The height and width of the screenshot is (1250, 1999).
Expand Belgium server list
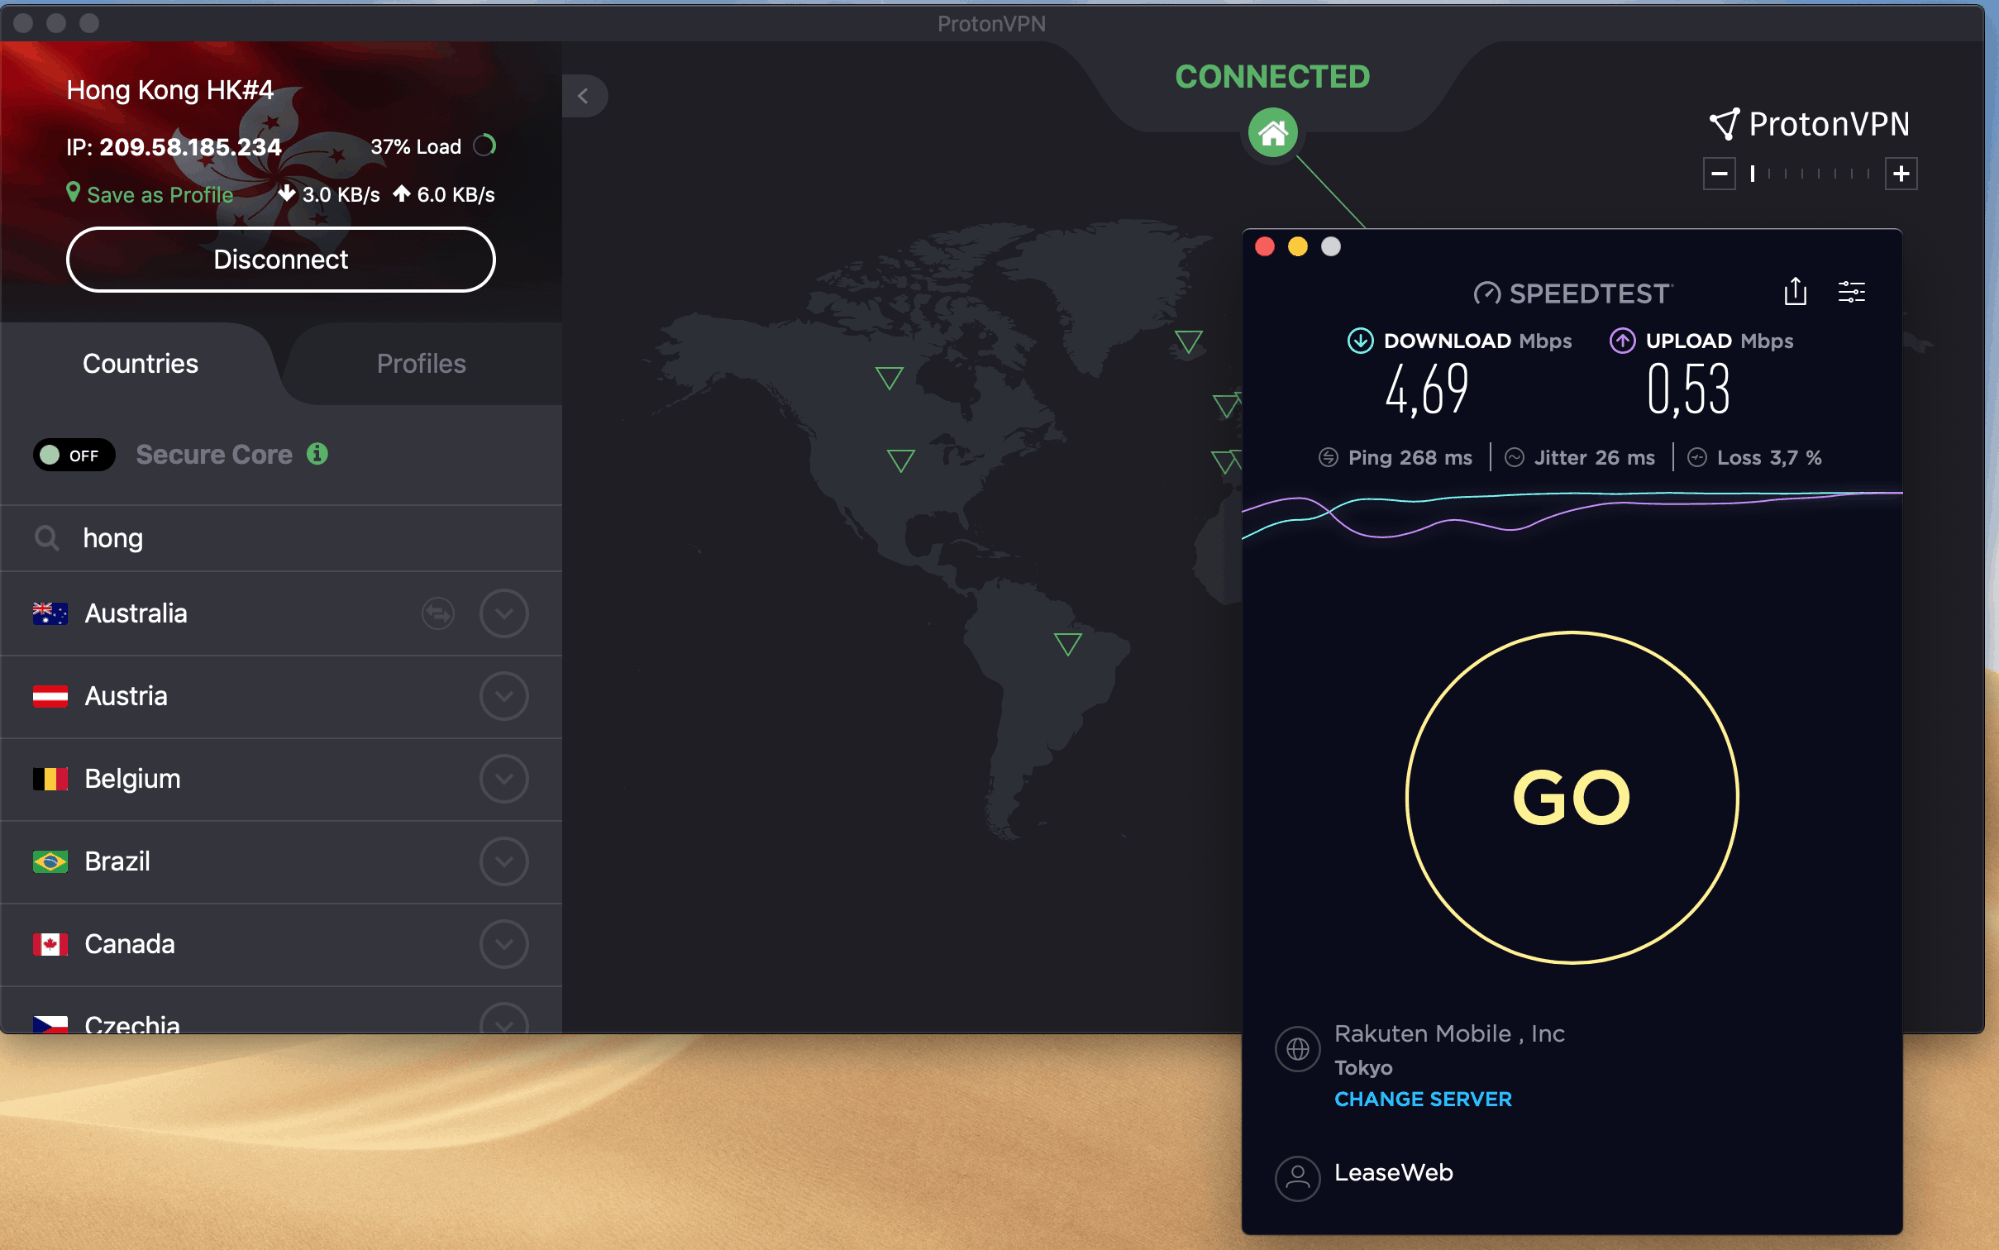503,778
